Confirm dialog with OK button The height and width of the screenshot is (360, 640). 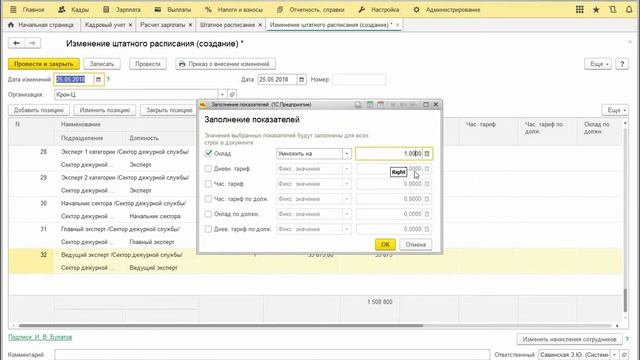pyautogui.click(x=385, y=244)
